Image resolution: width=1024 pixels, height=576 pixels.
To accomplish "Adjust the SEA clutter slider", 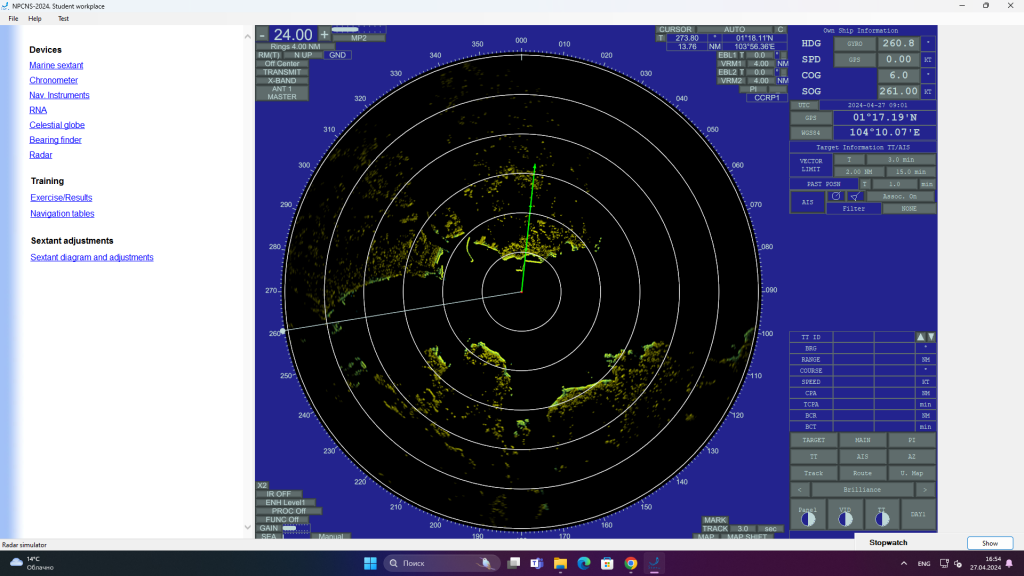I will pyautogui.click(x=296, y=536).
